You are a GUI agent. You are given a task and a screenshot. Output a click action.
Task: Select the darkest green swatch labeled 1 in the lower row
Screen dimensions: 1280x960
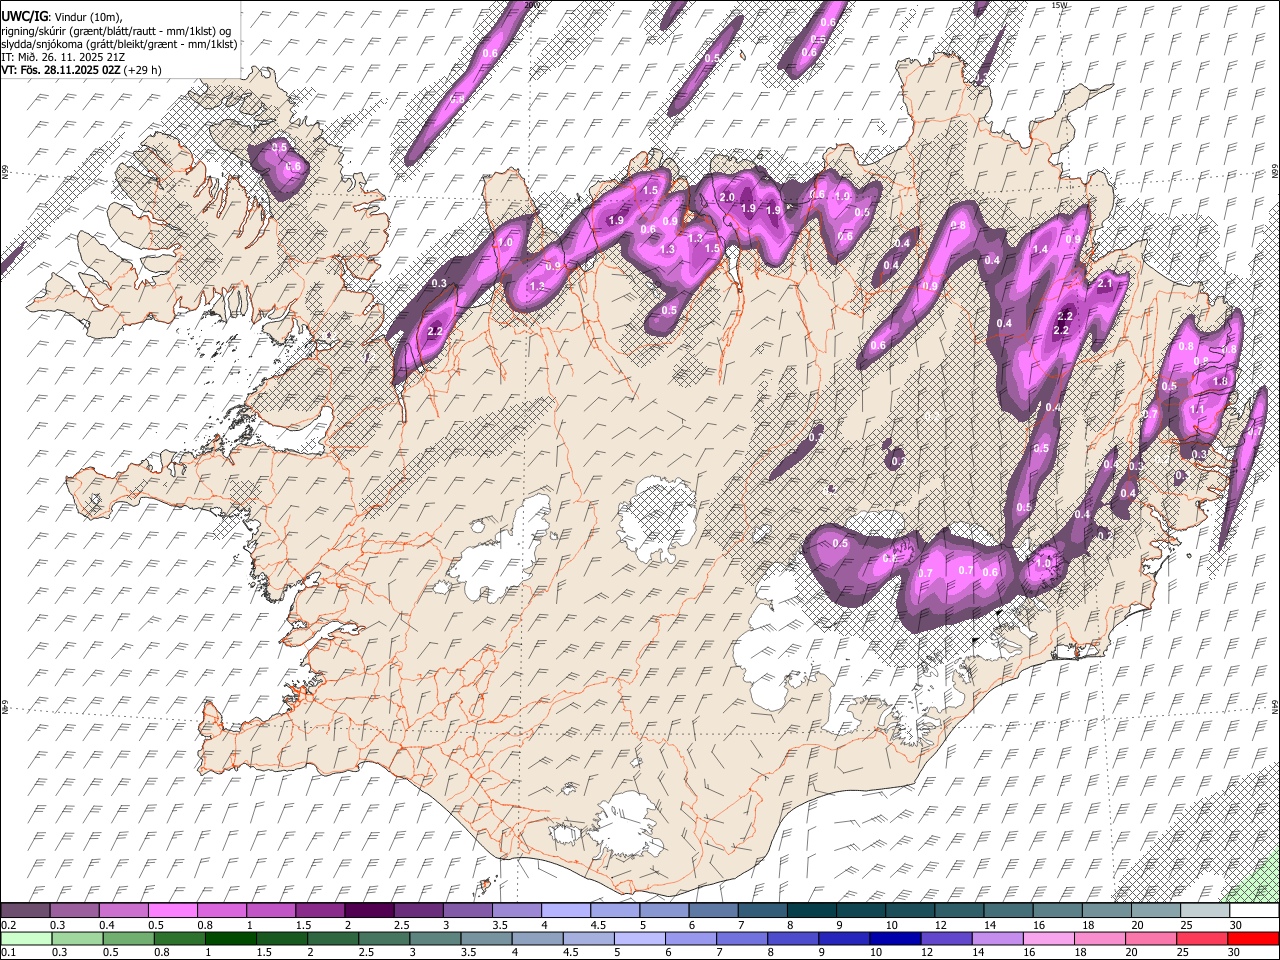tap(231, 939)
